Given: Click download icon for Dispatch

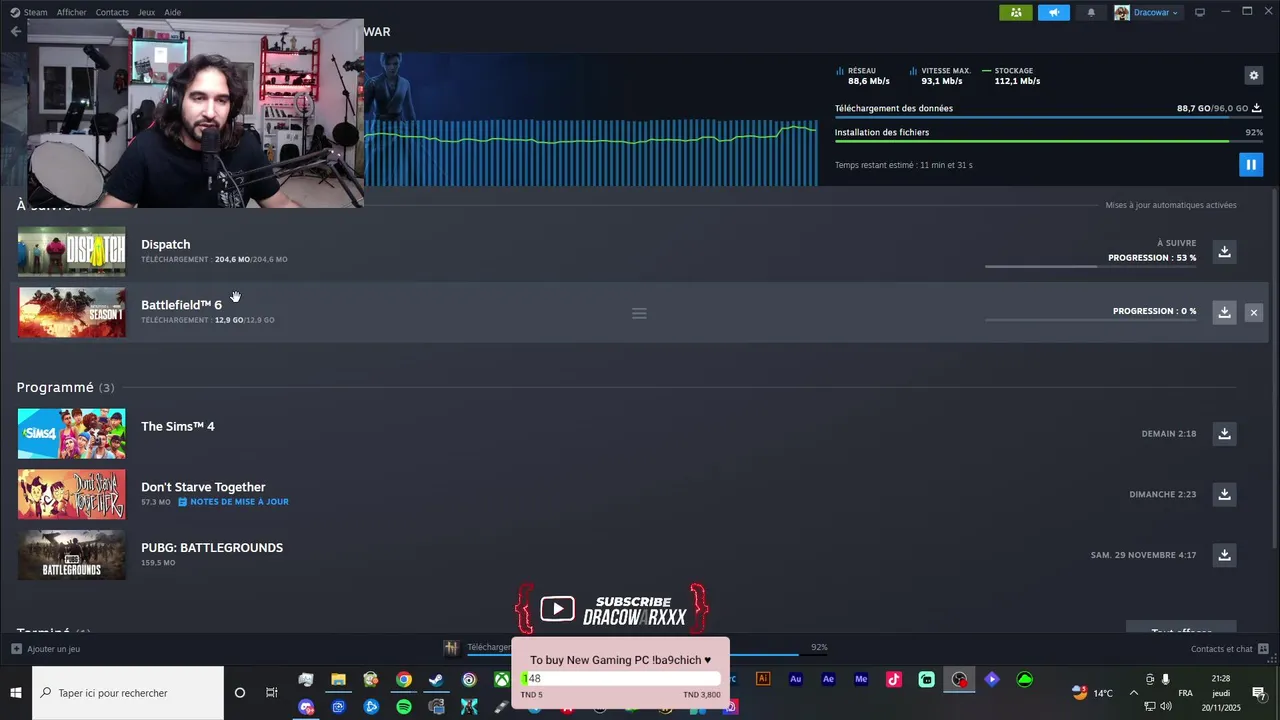Looking at the screenshot, I should [x=1224, y=251].
